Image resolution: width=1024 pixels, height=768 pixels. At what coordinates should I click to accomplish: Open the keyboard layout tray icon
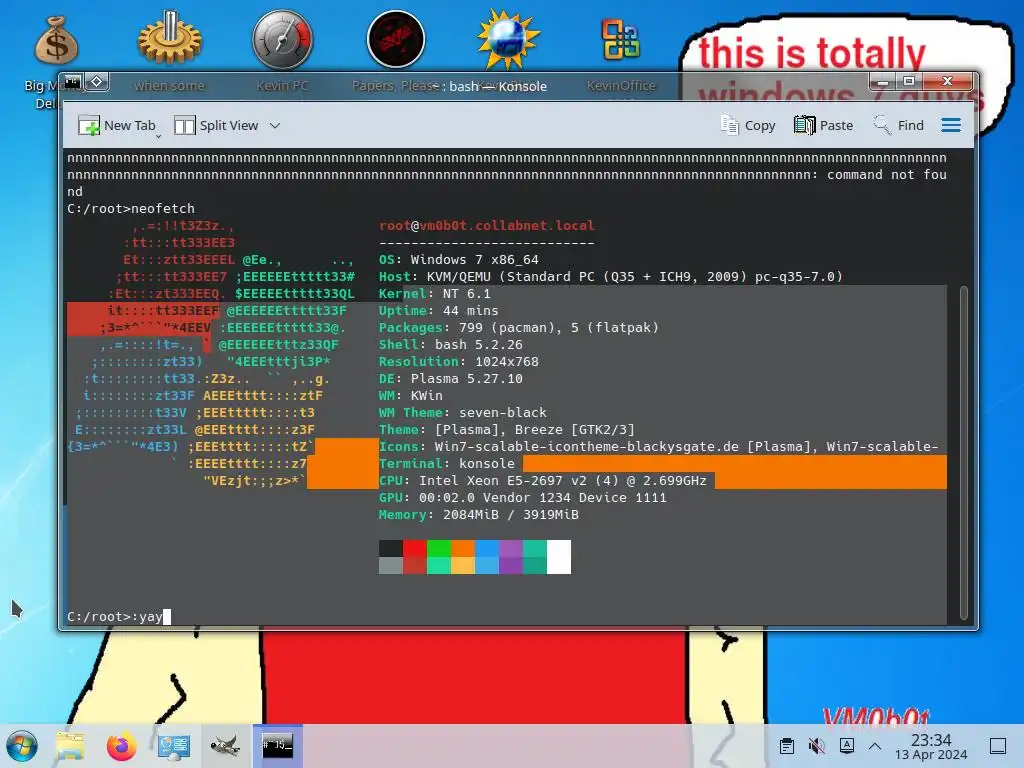(846, 745)
